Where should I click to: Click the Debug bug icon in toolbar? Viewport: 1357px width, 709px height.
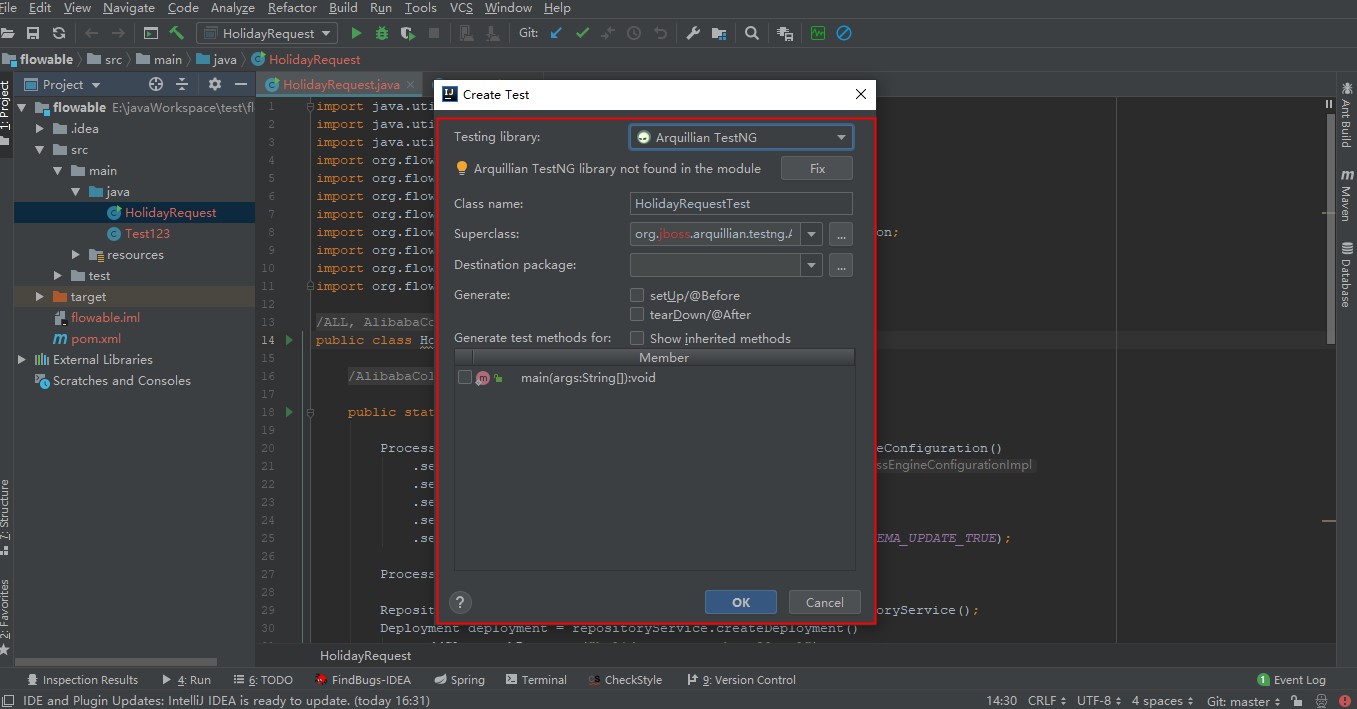coord(382,33)
